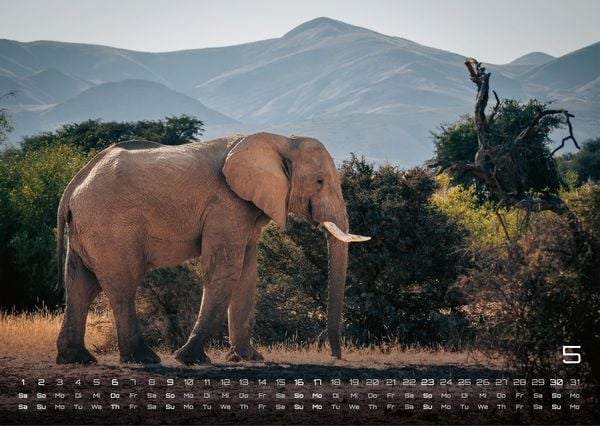This screenshot has width=600, height=426.
Task: Select the highlighted day 23
Action: coord(427,382)
